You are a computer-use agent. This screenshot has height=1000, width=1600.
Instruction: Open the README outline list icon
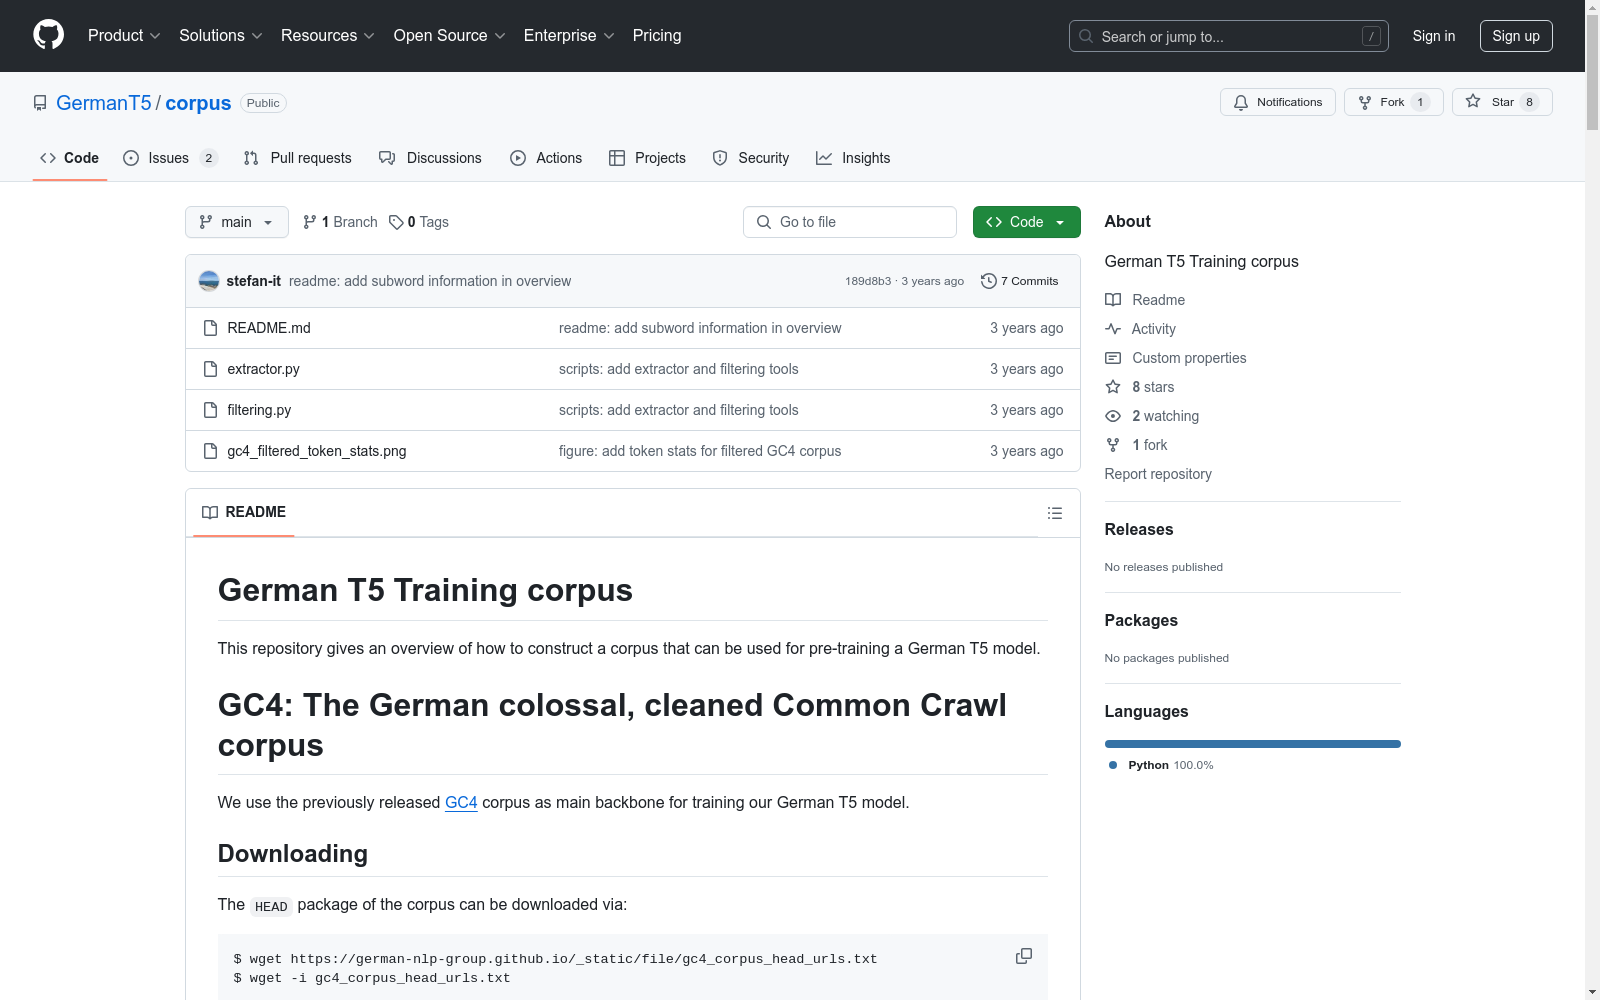(x=1054, y=513)
